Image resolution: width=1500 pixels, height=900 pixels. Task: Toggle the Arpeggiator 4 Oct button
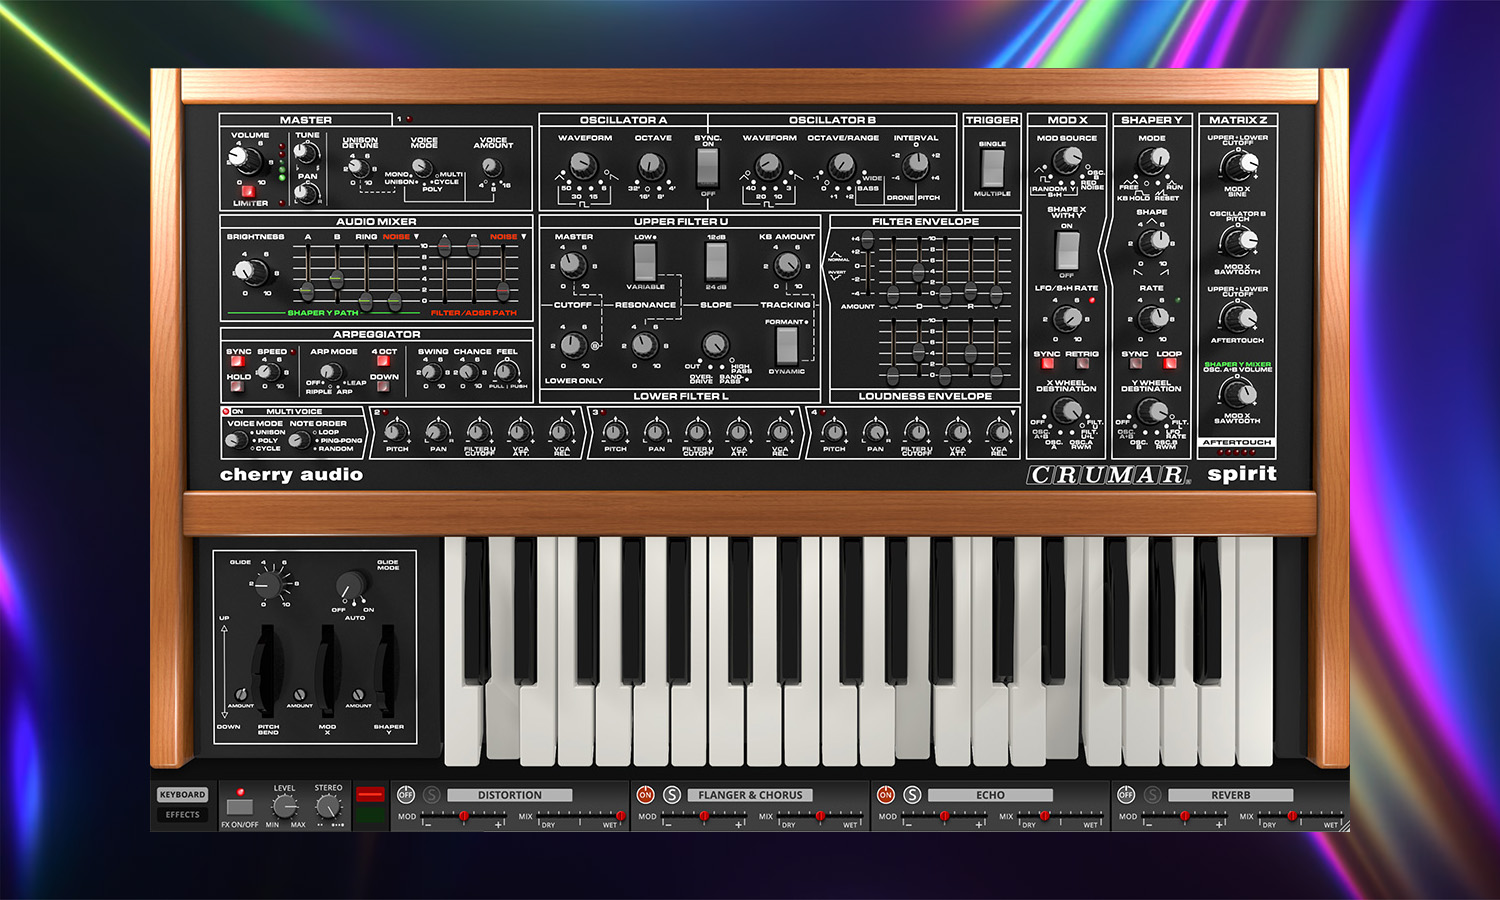tap(384, 363)
